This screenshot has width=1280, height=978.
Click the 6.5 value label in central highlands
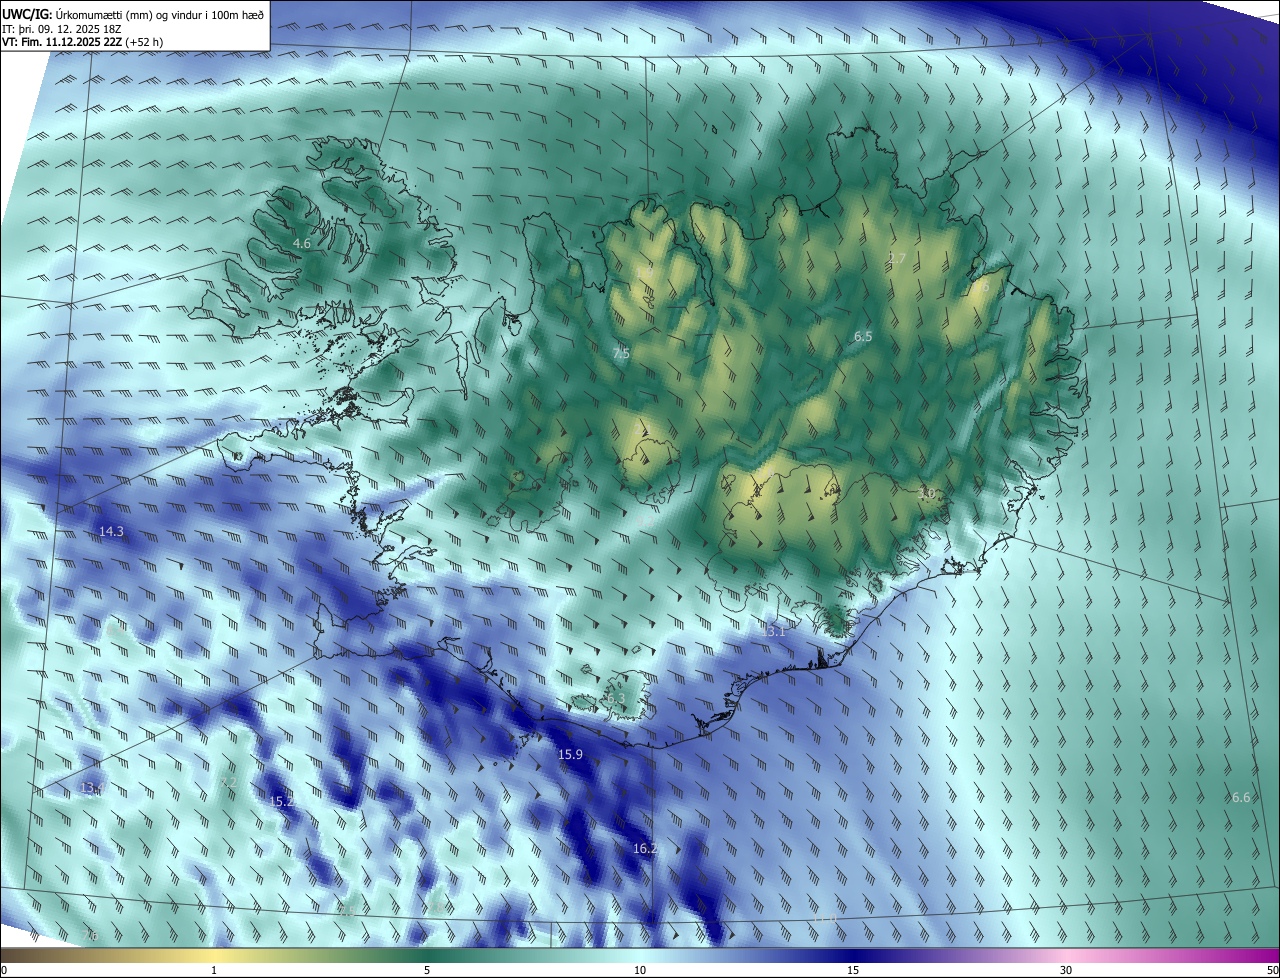[863, 337]
